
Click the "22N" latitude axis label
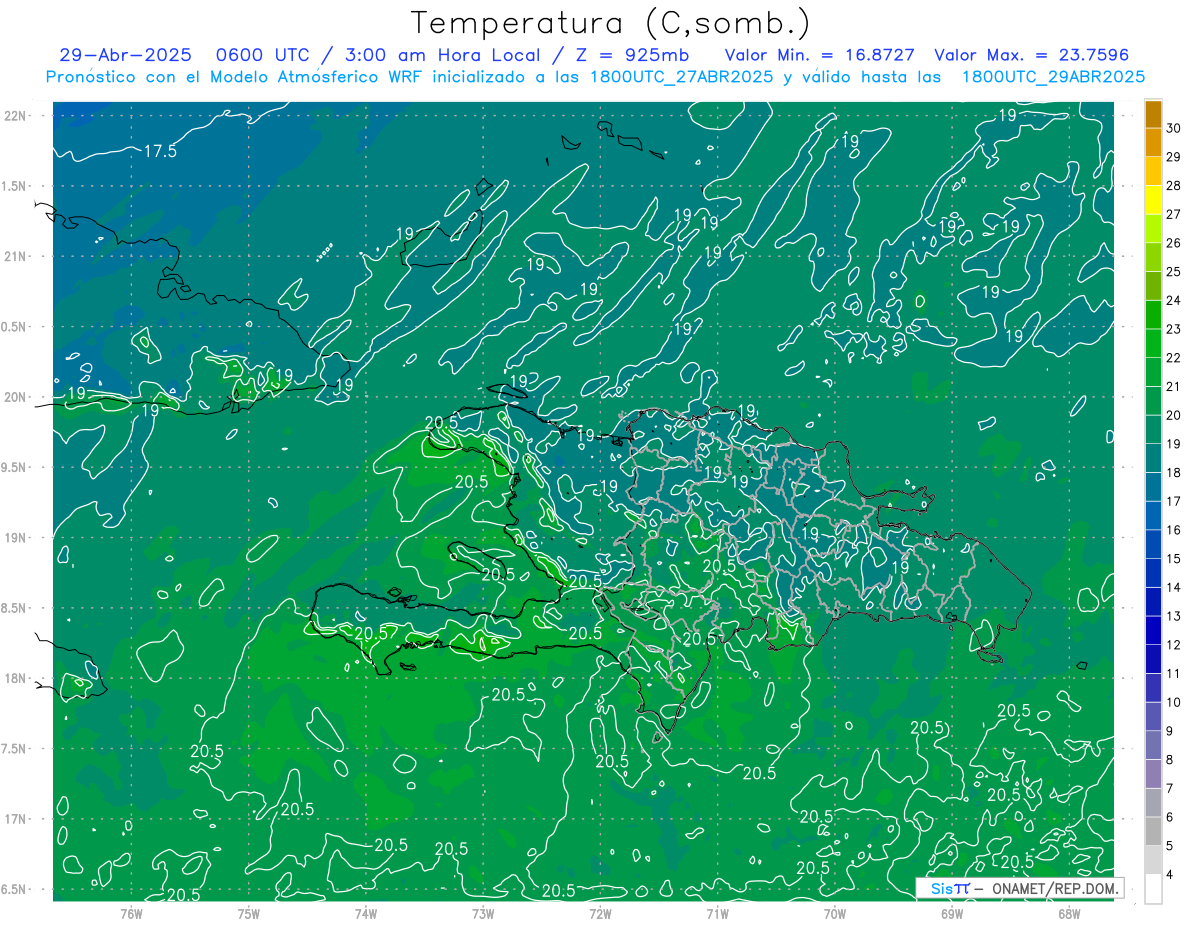pyautogui.click(x=17, y=116)
